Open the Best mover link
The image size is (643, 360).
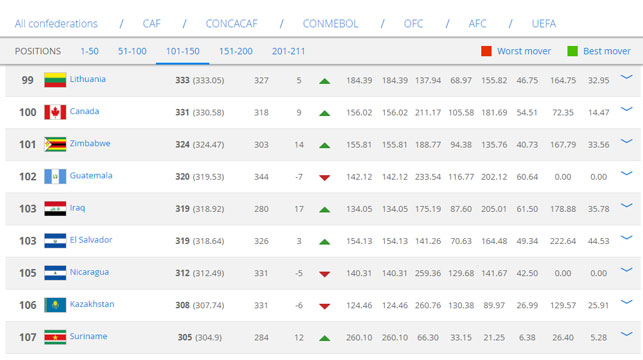pyautogui.click(x=607, y=51)
